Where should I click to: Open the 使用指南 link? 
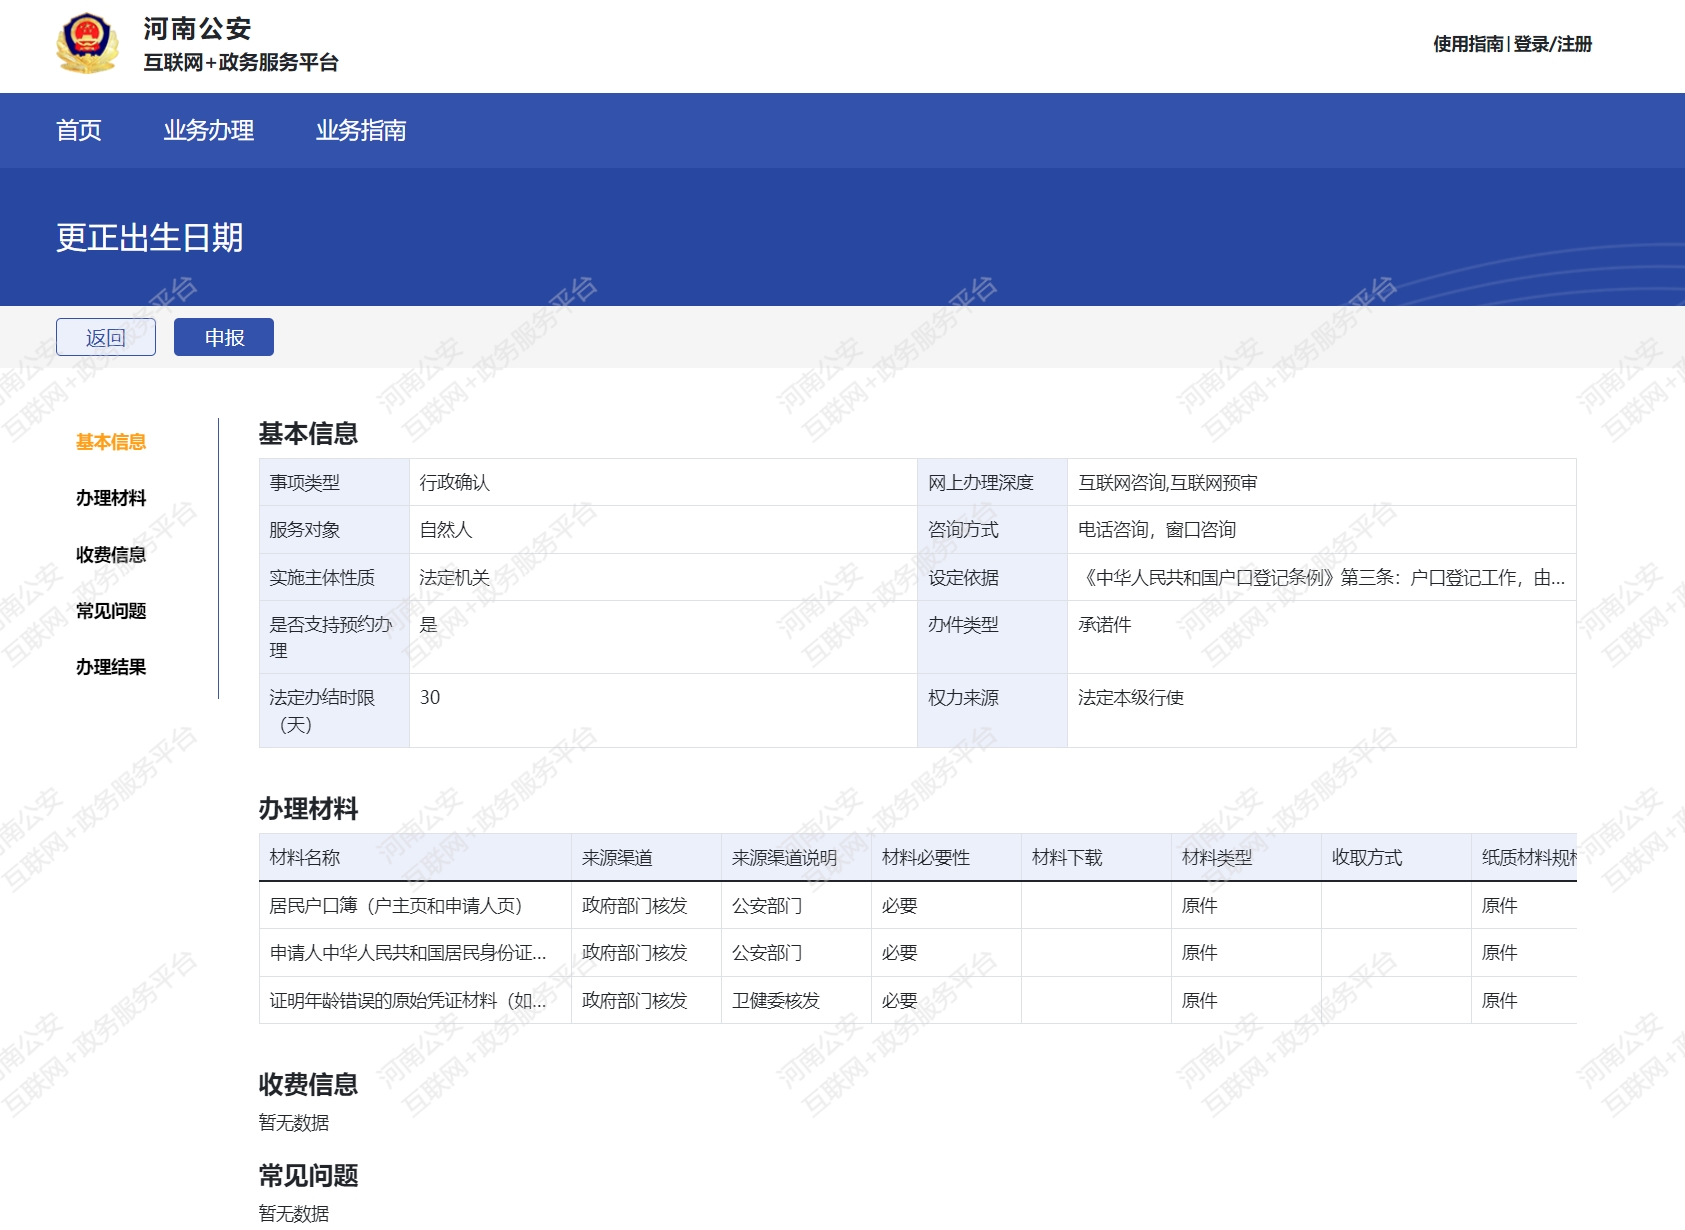click(x=1467, y=44)
